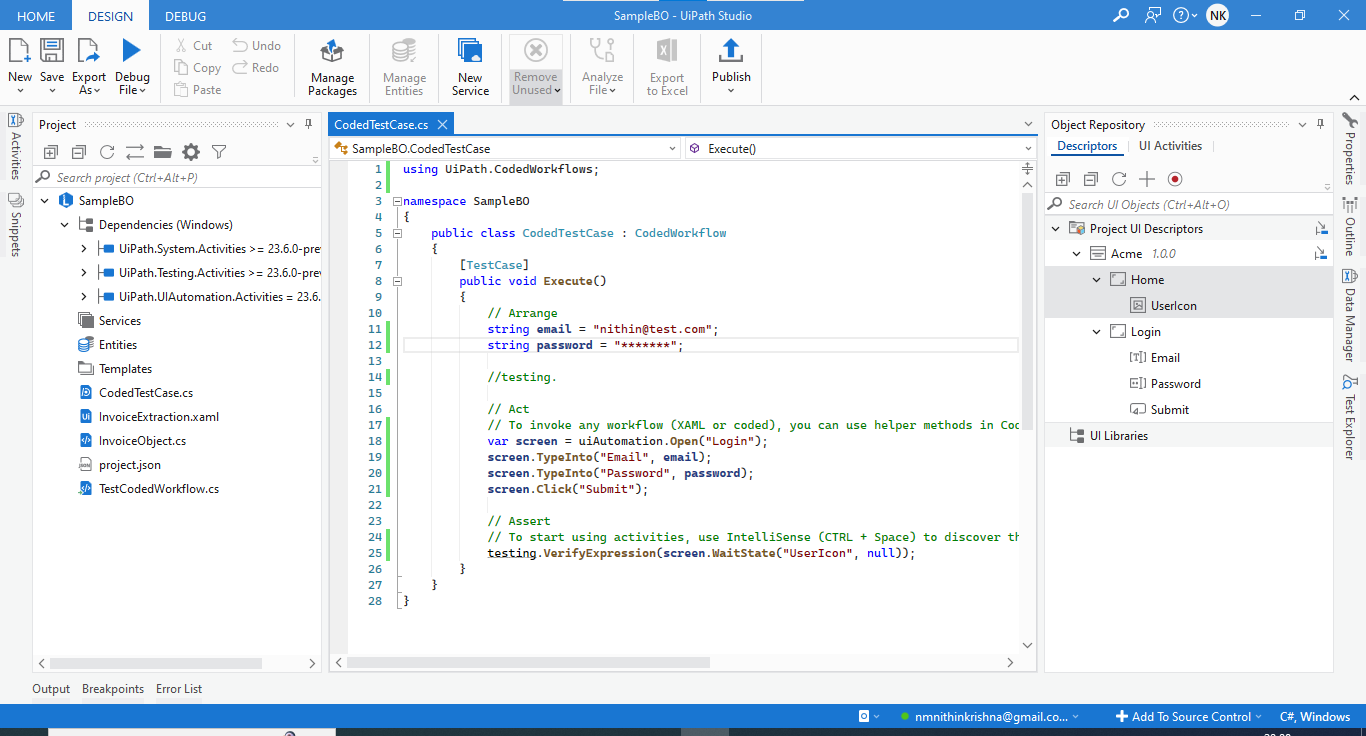Image resolution: width=1366 pixels, height=736 pixels.
Task: Refresh the Project panel
Action: [x=106, y=152]
